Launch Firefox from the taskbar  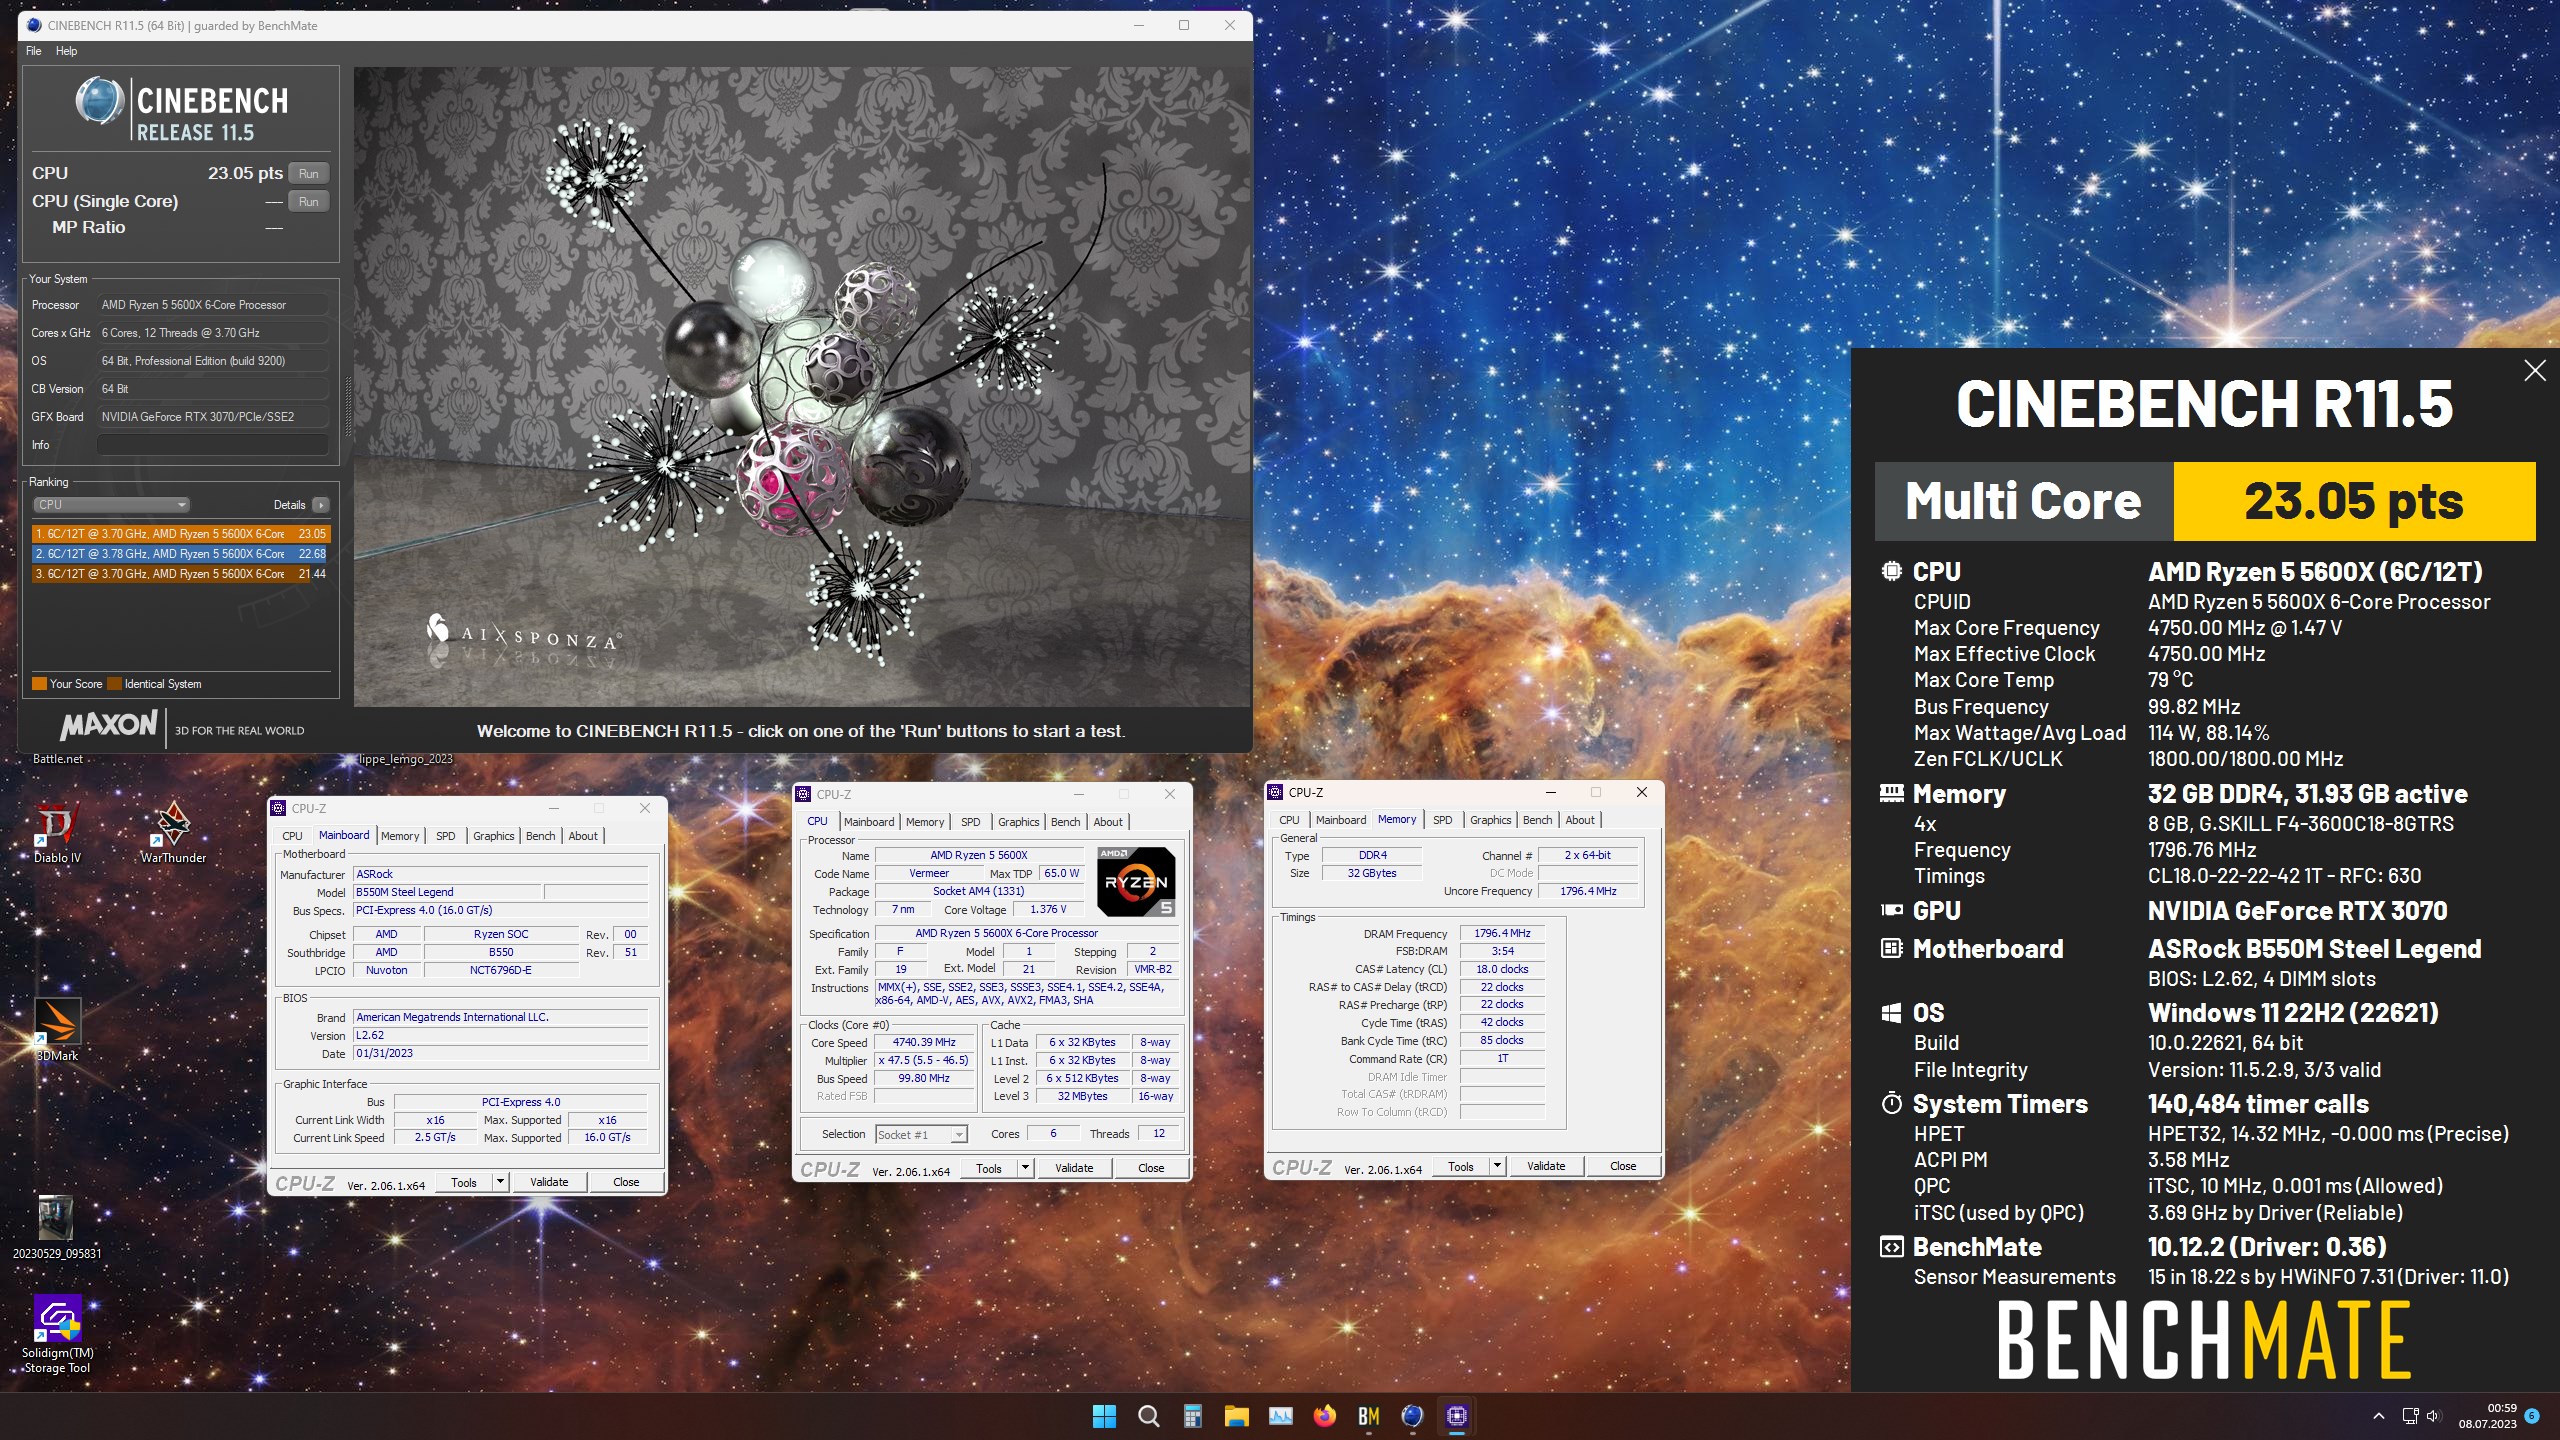coord(1325,1416)
